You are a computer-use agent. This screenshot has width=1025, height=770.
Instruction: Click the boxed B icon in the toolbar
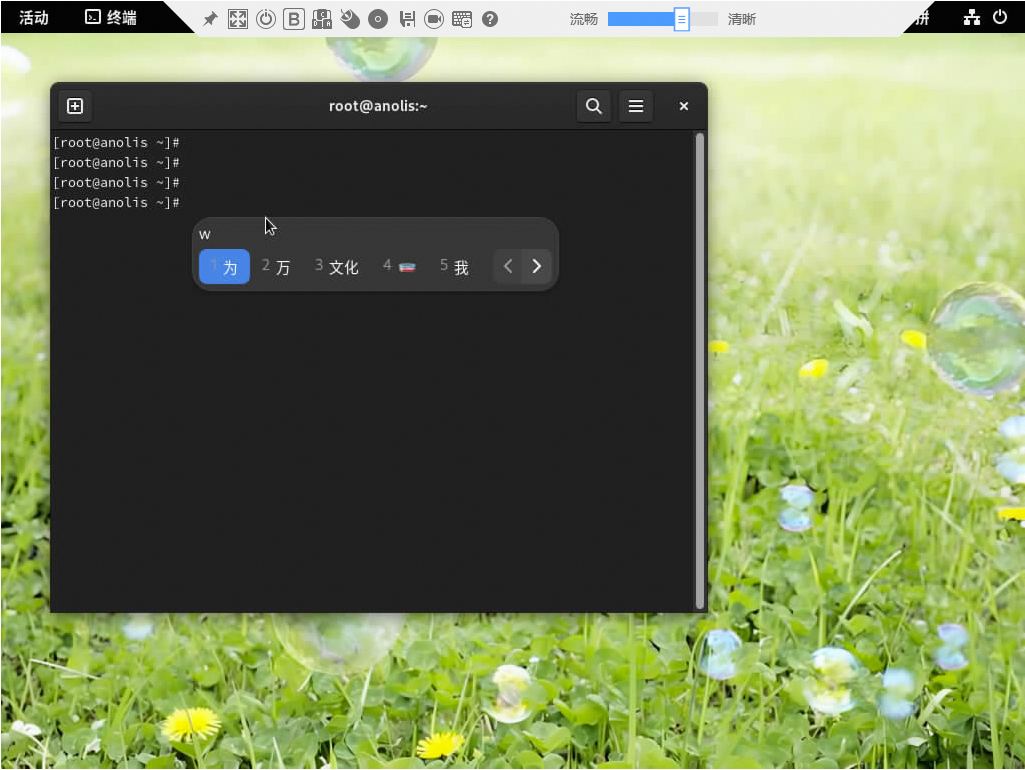[x=294, y=19]
